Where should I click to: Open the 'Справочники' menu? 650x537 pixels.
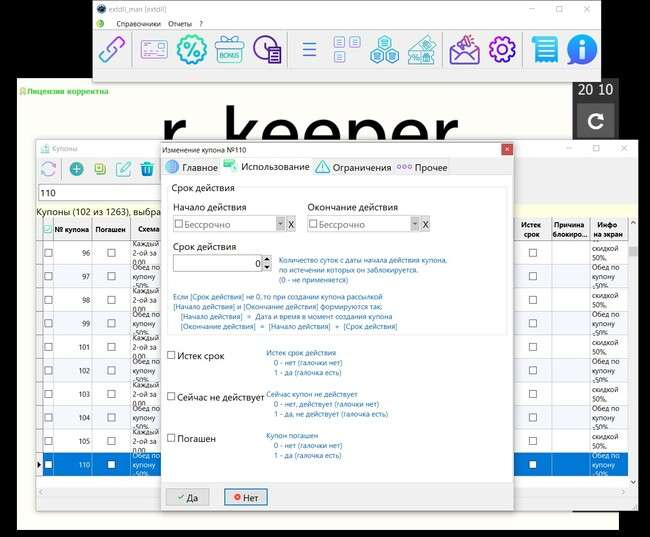pyautogui.click(x=138, y=23)
